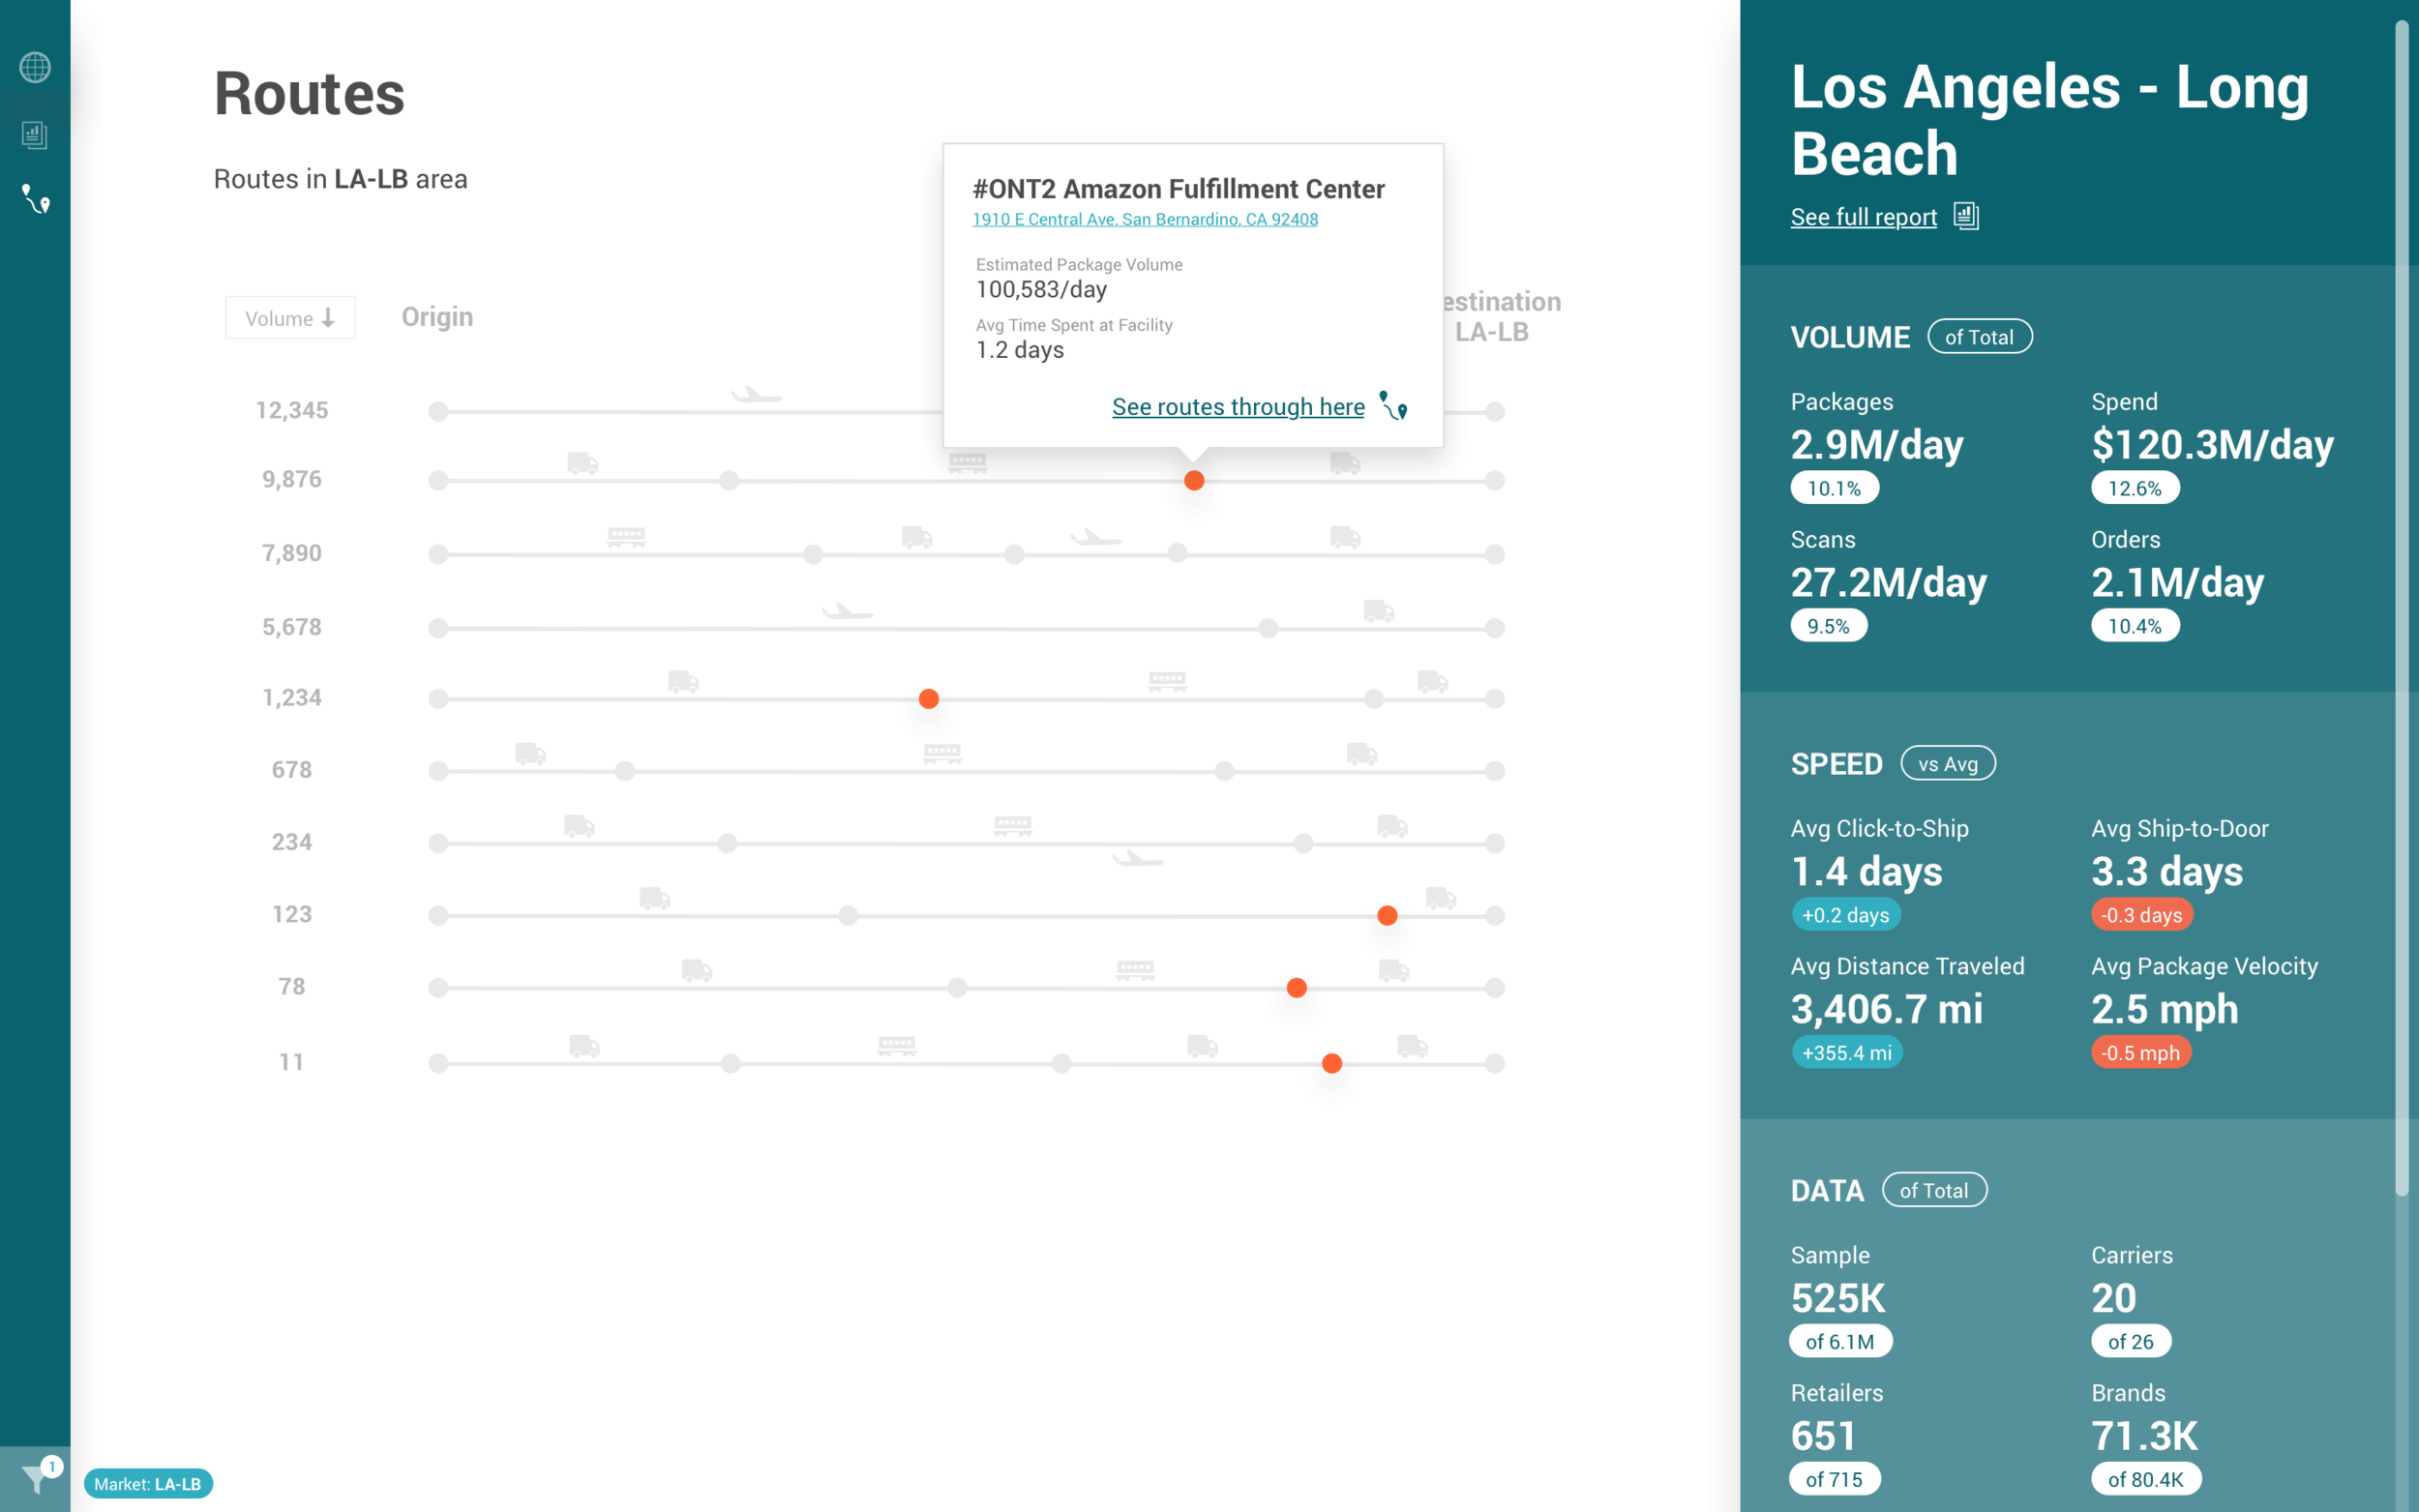2419x1512 pixels.
Task: Click airplane icon on the 12,345 route
Action: (756, 394)
